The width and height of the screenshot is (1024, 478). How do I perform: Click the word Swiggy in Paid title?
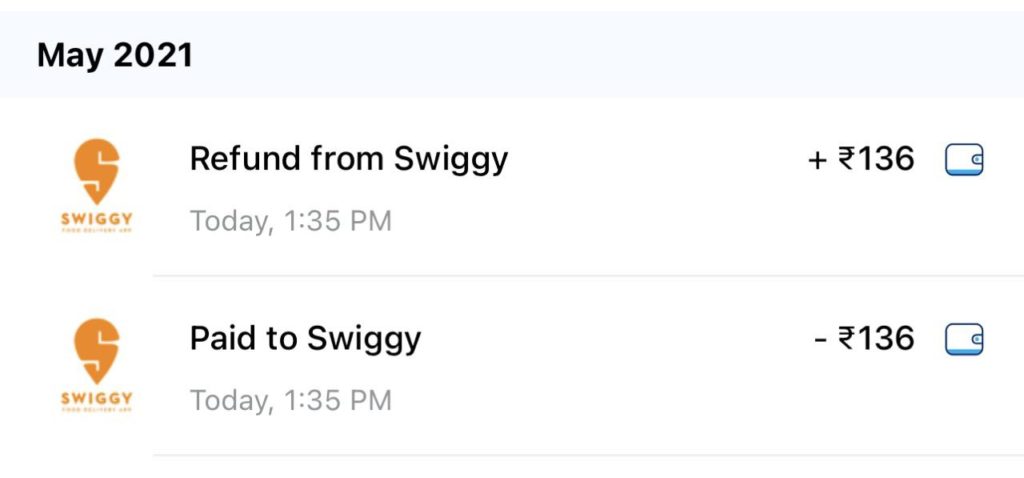pyautogui.click(x=364, y=340)
